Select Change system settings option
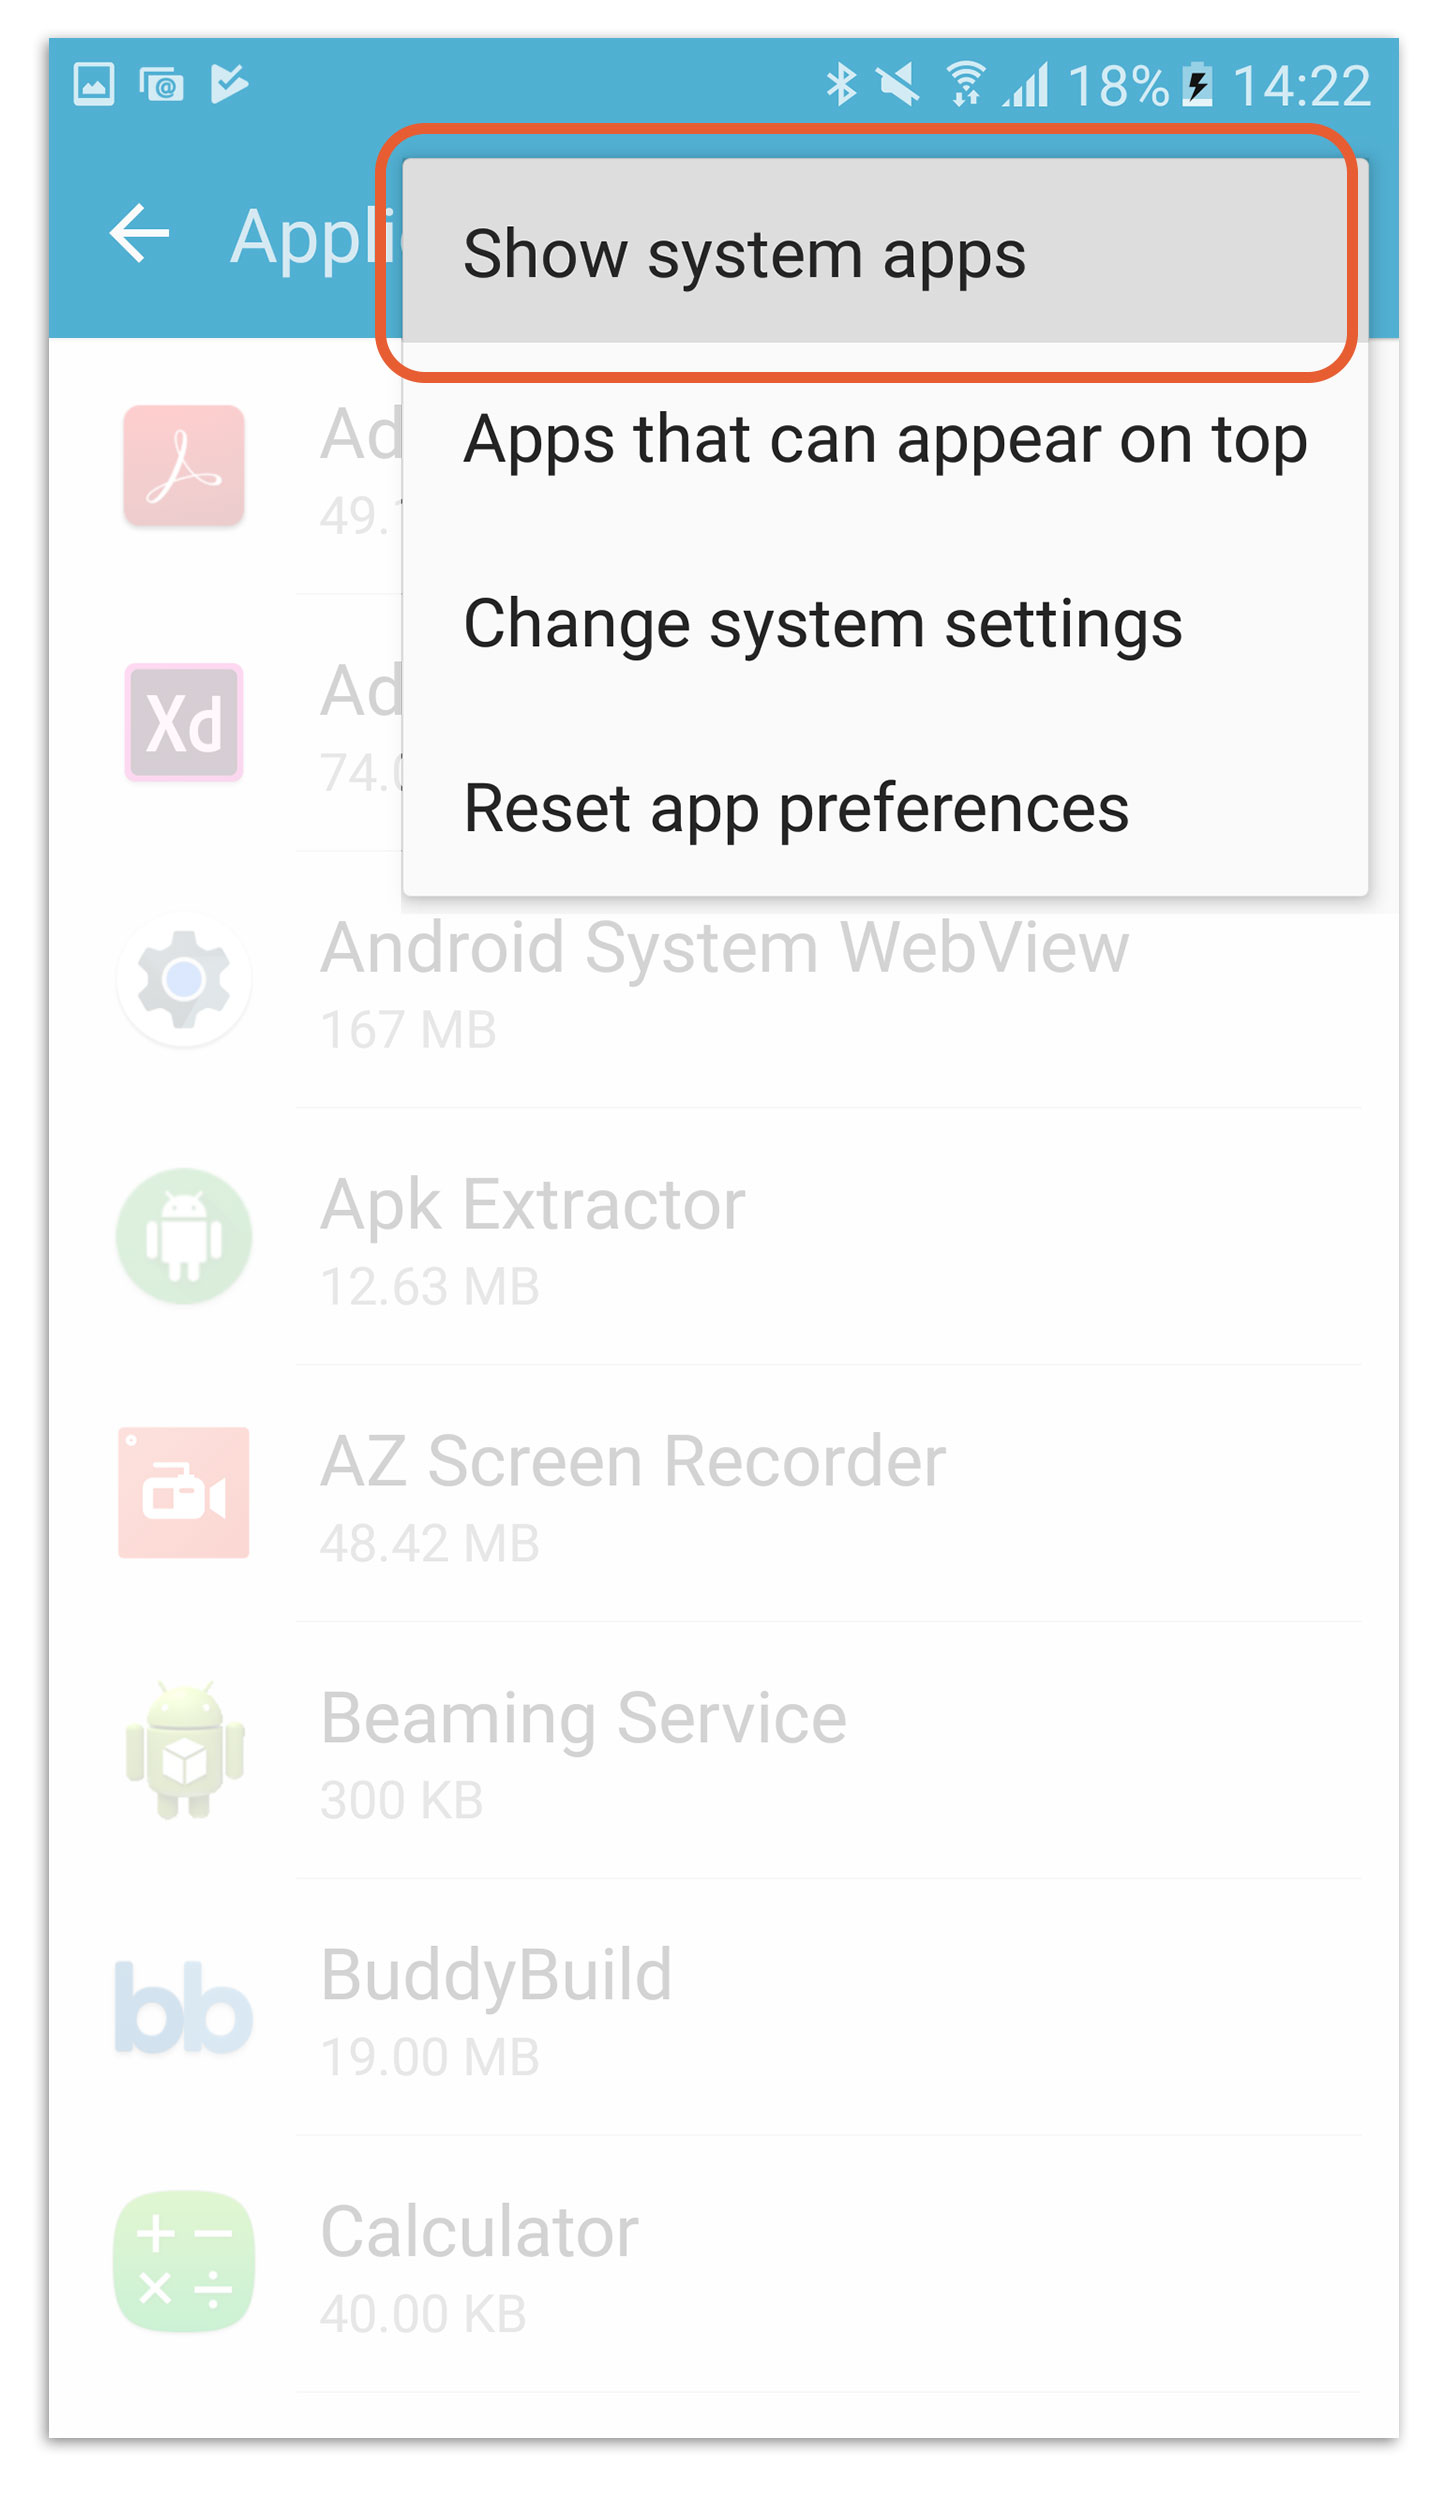Viewport: 1448px width, 2497px height. tap(885, 623)
